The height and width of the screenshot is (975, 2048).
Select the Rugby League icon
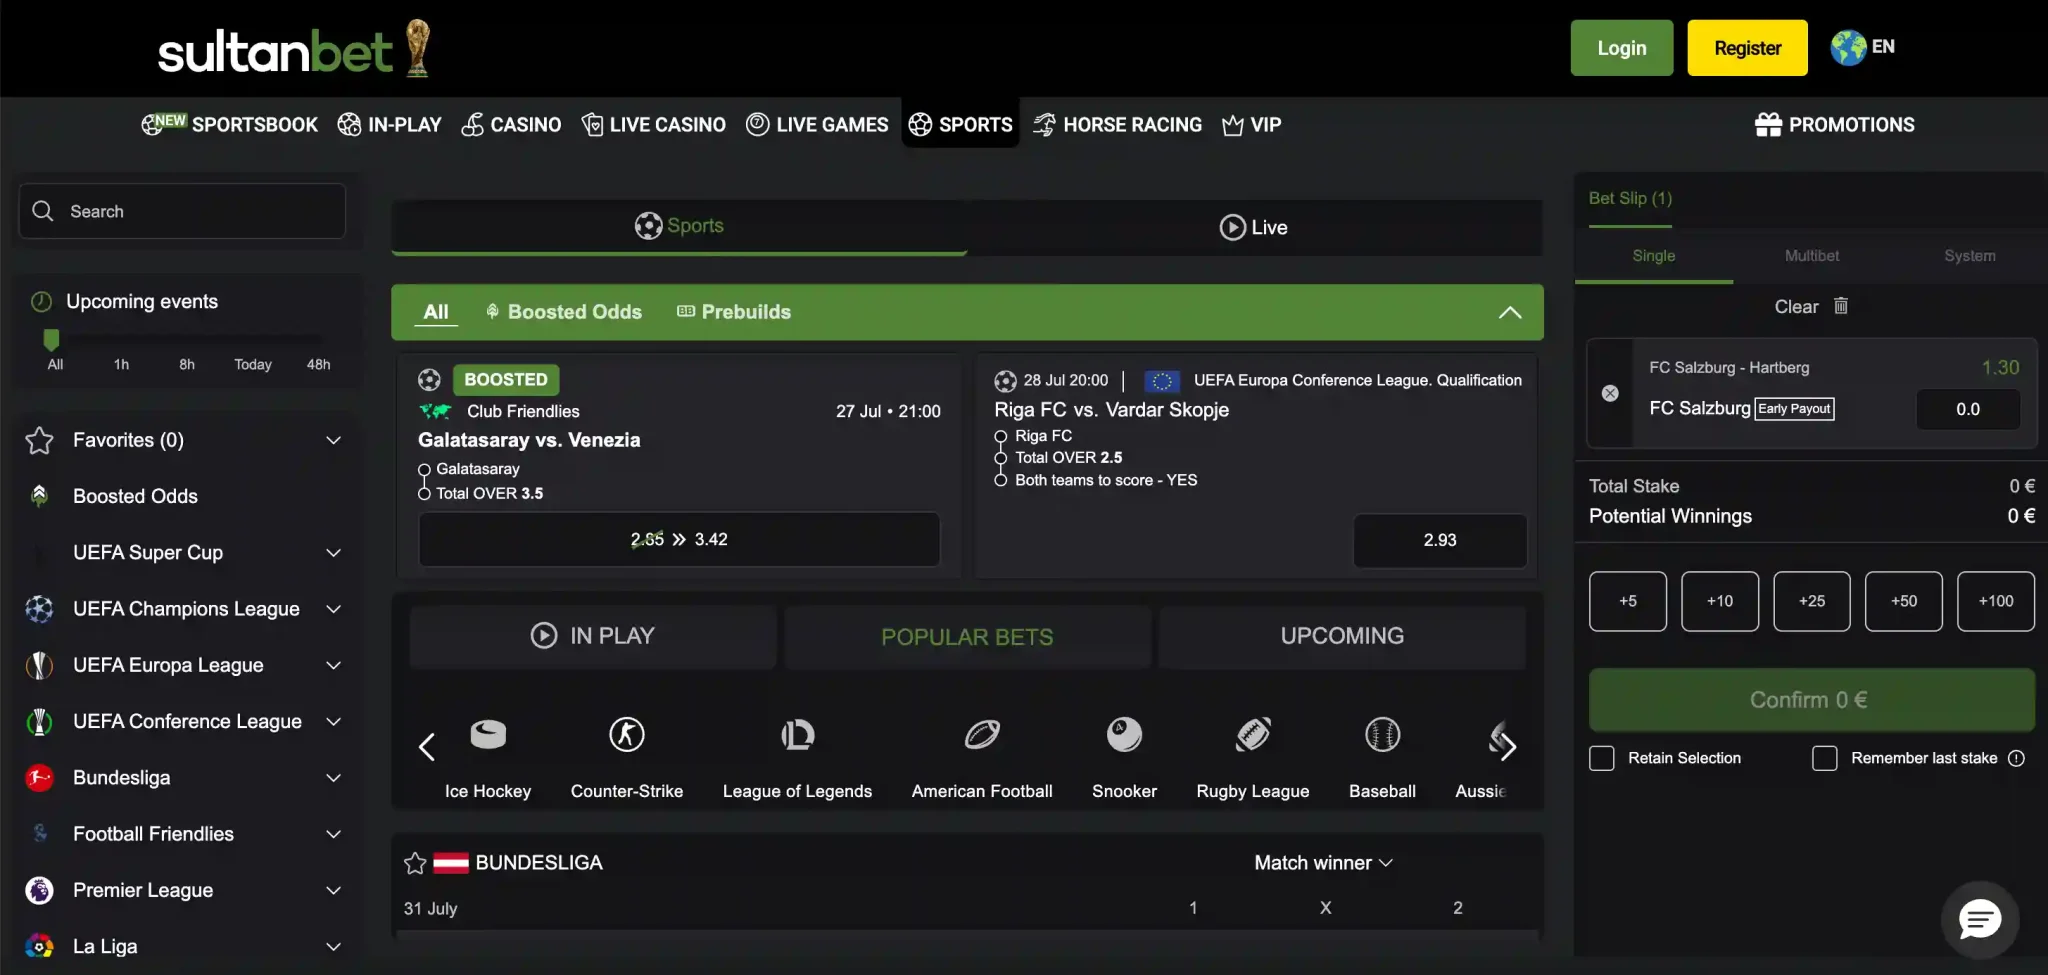(1253, 735)
